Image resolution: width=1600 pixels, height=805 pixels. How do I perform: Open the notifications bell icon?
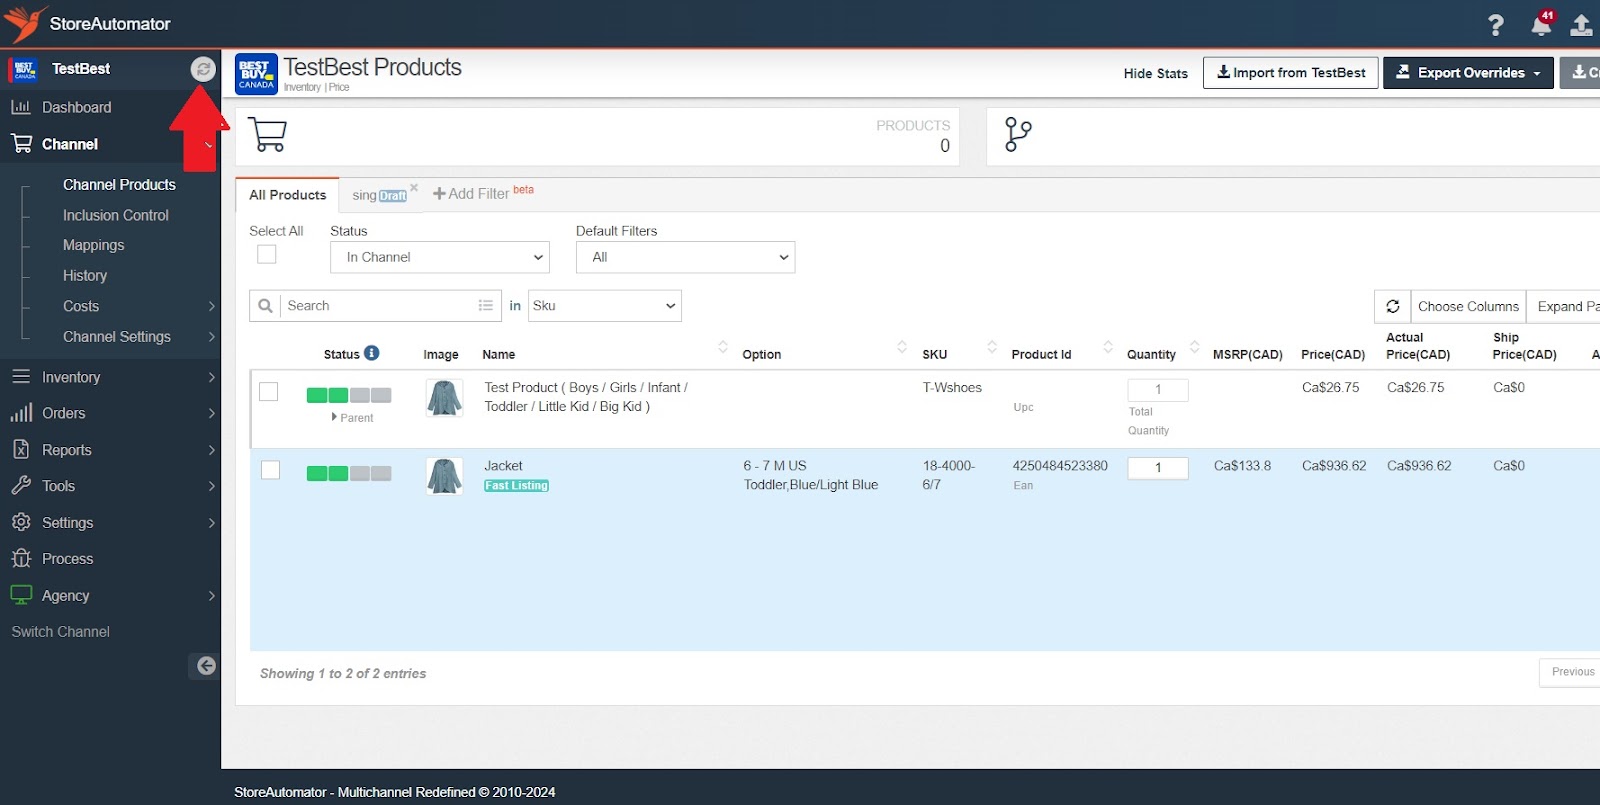(1541, 25)
